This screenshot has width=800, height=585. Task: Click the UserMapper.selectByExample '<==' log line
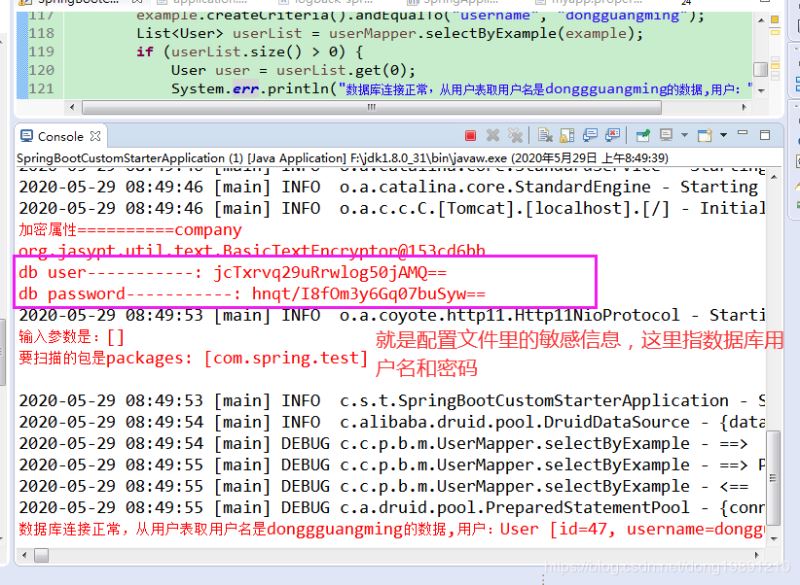point(384,487)
